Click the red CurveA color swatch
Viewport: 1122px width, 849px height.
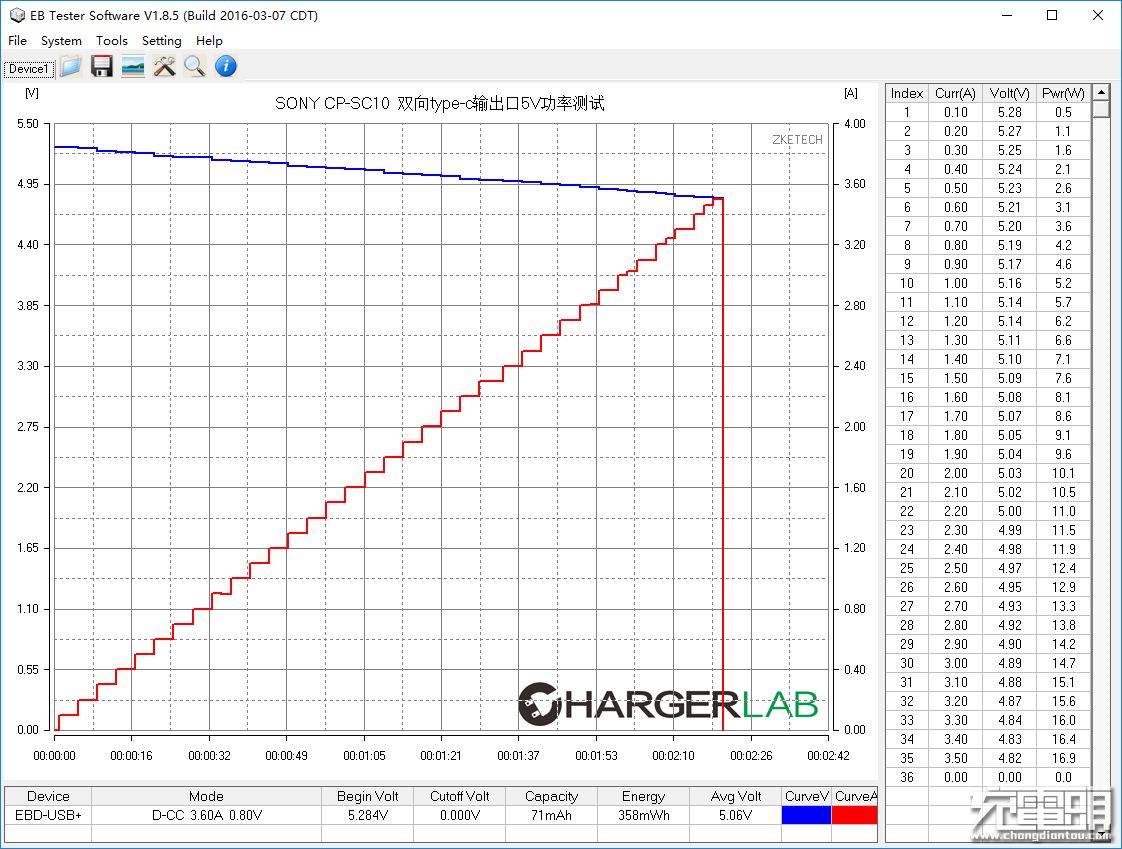(x=854, y=815)
